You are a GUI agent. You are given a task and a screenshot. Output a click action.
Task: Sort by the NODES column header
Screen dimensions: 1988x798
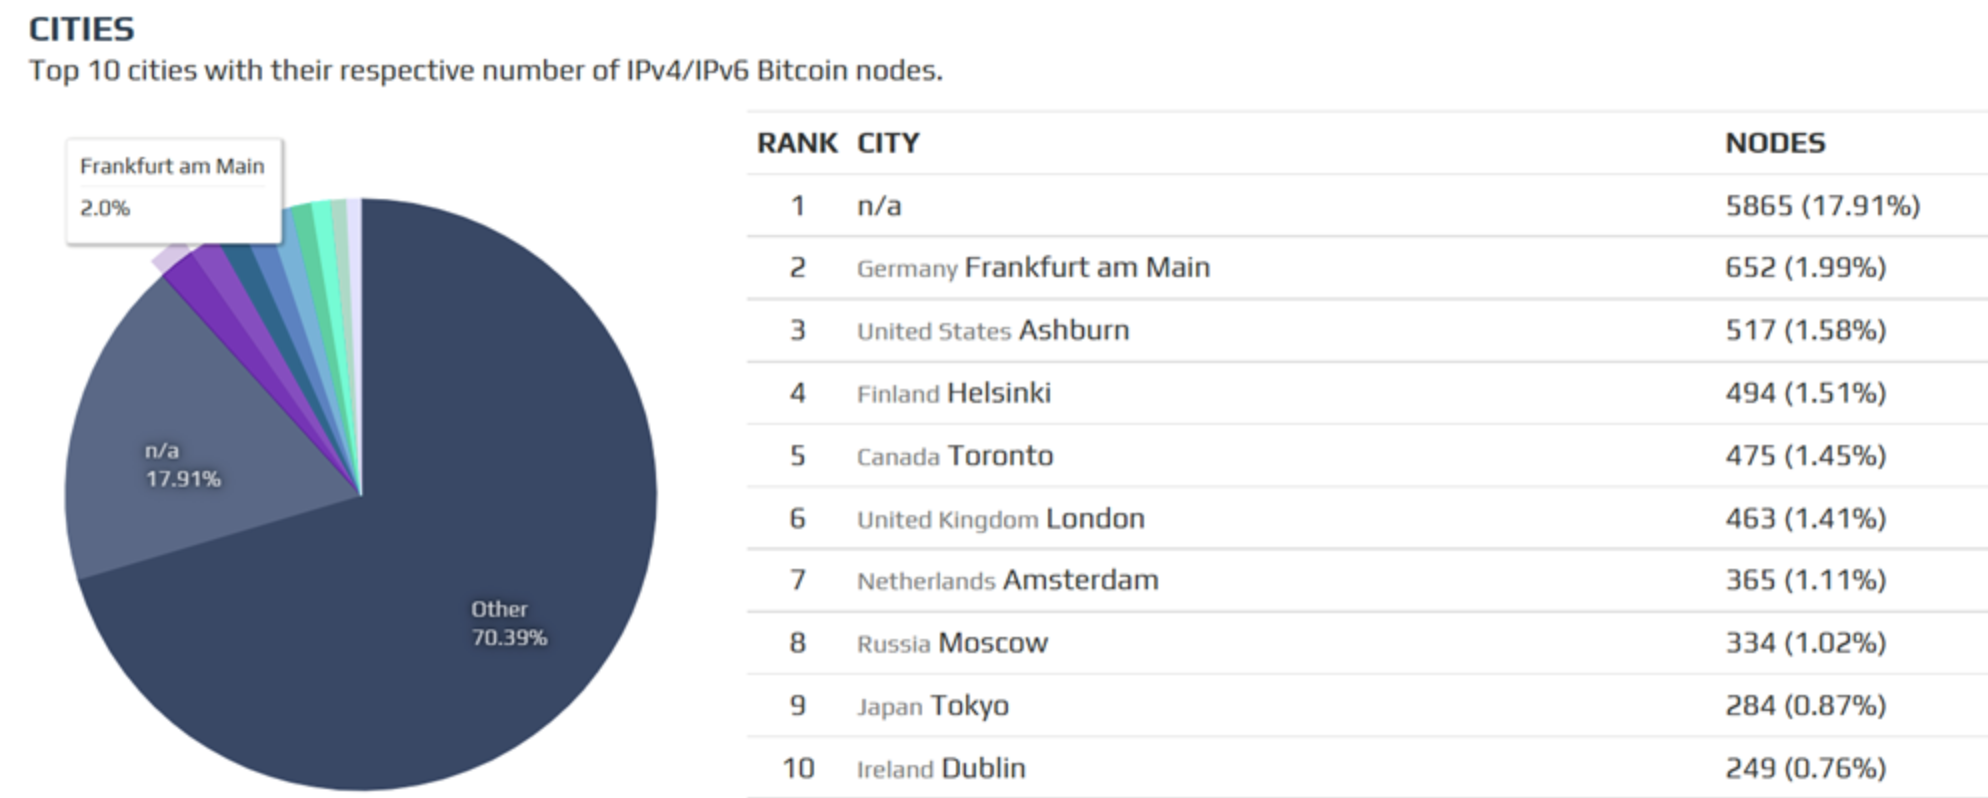pos(1775,143)
